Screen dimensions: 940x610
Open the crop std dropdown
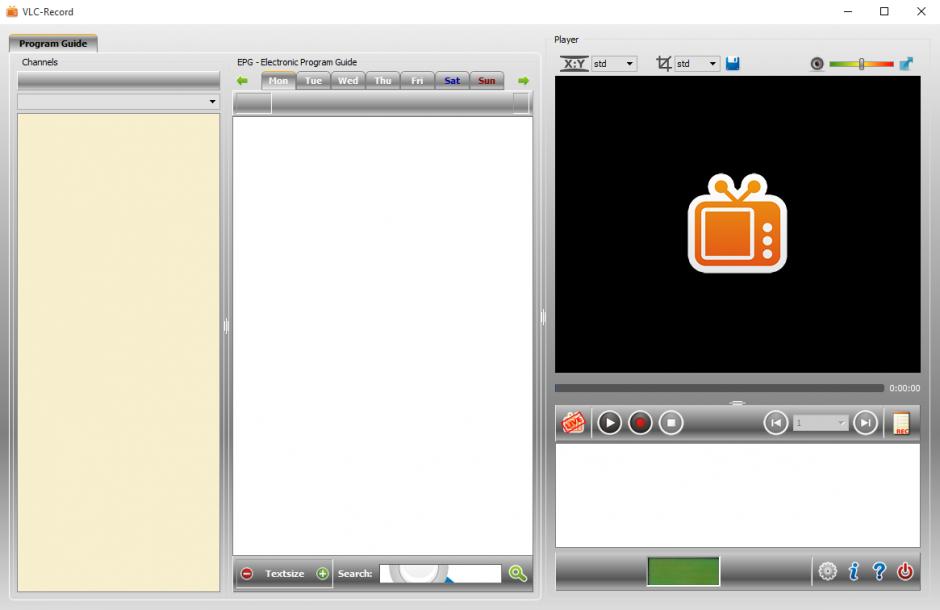[x=697, y=64]
